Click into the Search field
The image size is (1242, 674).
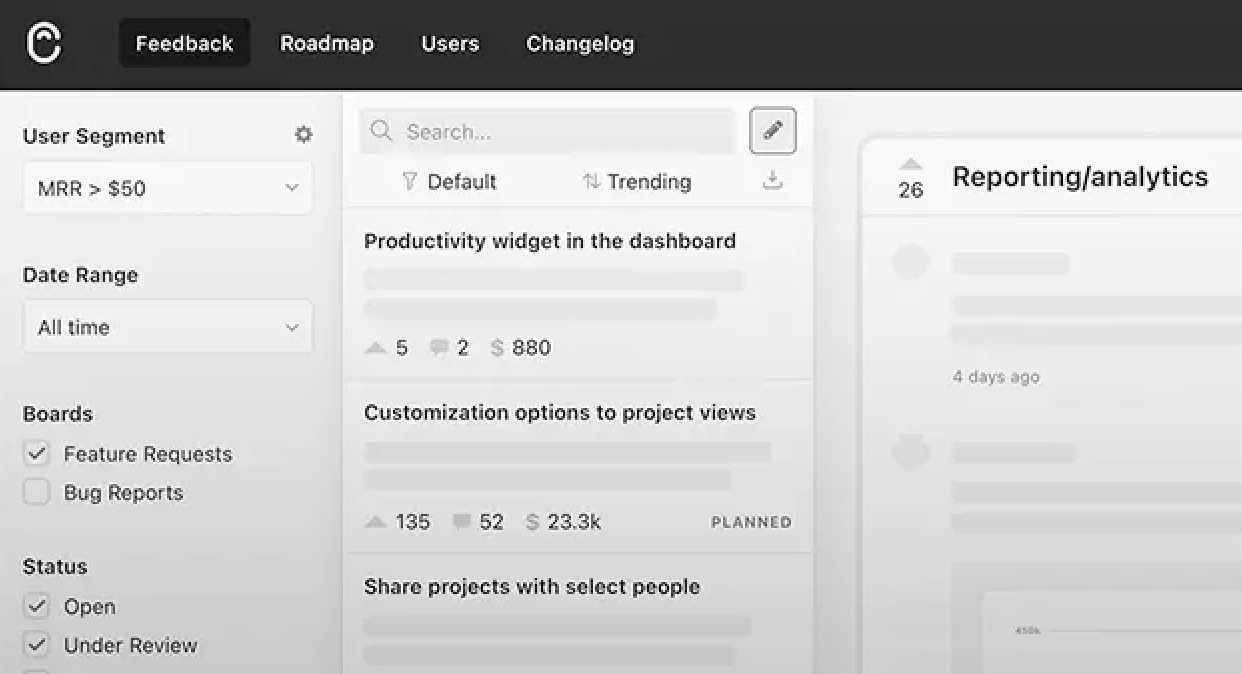560,132
